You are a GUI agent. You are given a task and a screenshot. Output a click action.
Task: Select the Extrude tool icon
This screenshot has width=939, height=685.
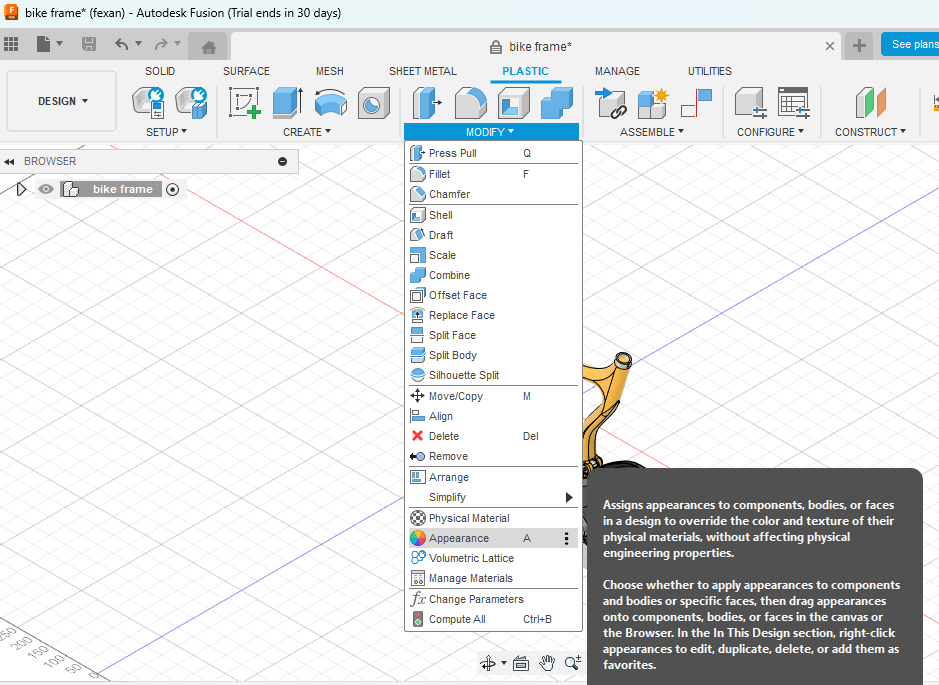[x=288, y=102]
